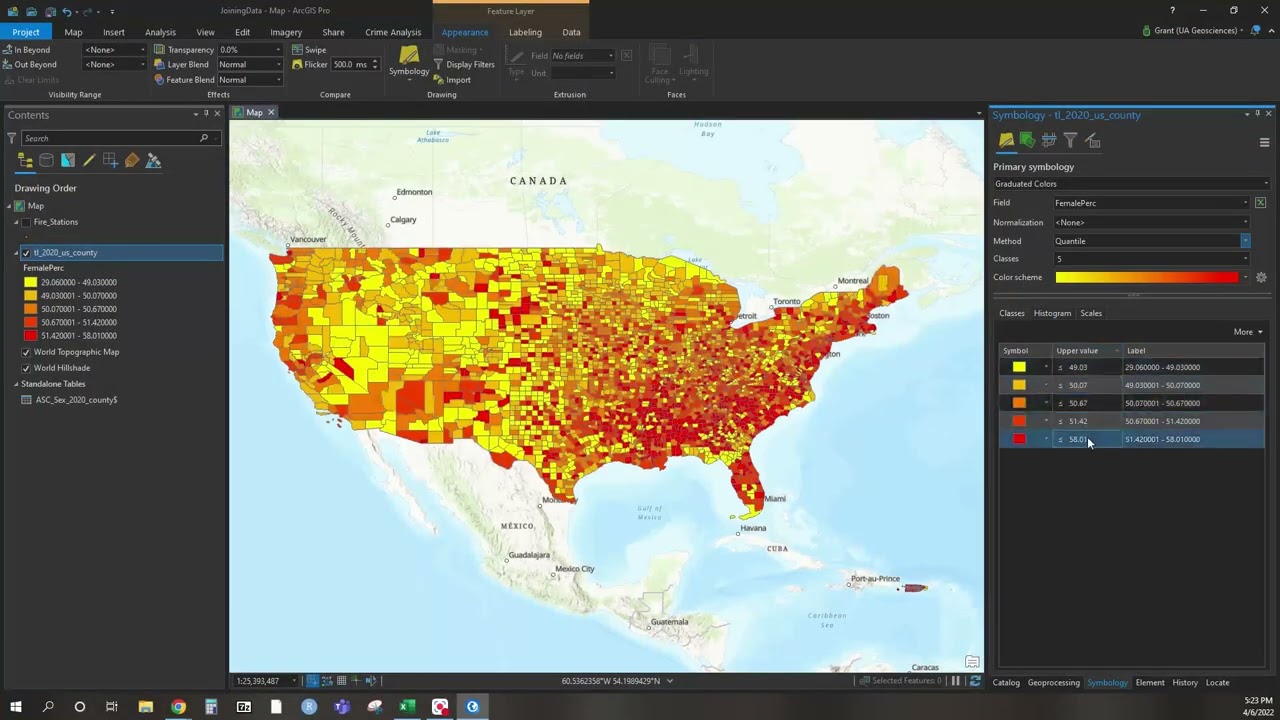Screen dimensions: 1280x720
Task: Open the Locate pane tab
Action: pyautogui.click(x=1217, y=683)
